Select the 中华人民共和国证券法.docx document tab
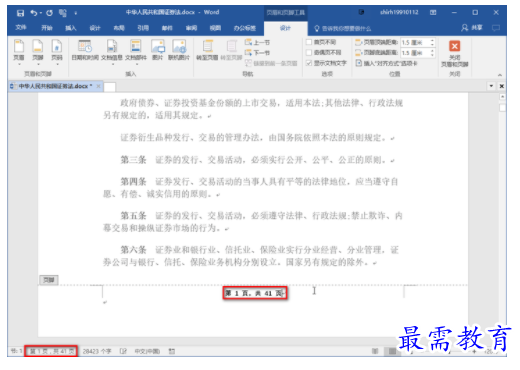The width and height of the screenshot is (520, 370). tap(55, 86)
